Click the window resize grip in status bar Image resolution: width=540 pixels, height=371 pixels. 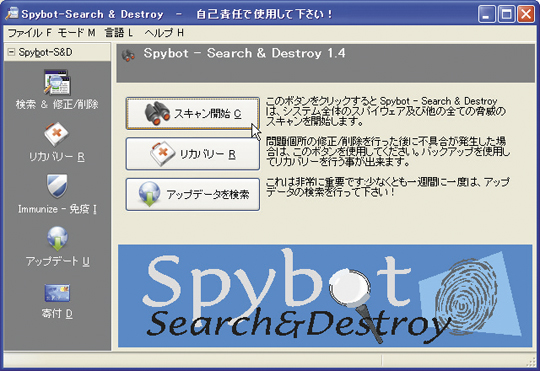click(x=530, y=362)
